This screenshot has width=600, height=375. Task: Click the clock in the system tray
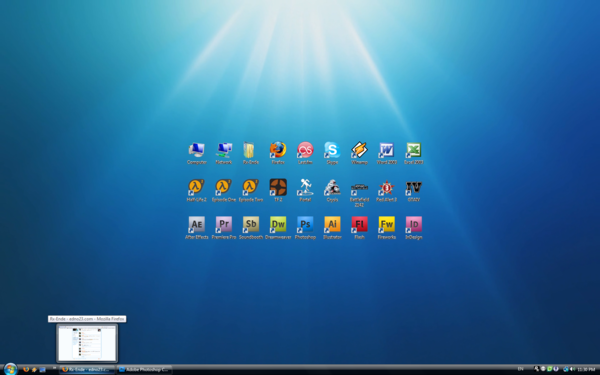586,369
